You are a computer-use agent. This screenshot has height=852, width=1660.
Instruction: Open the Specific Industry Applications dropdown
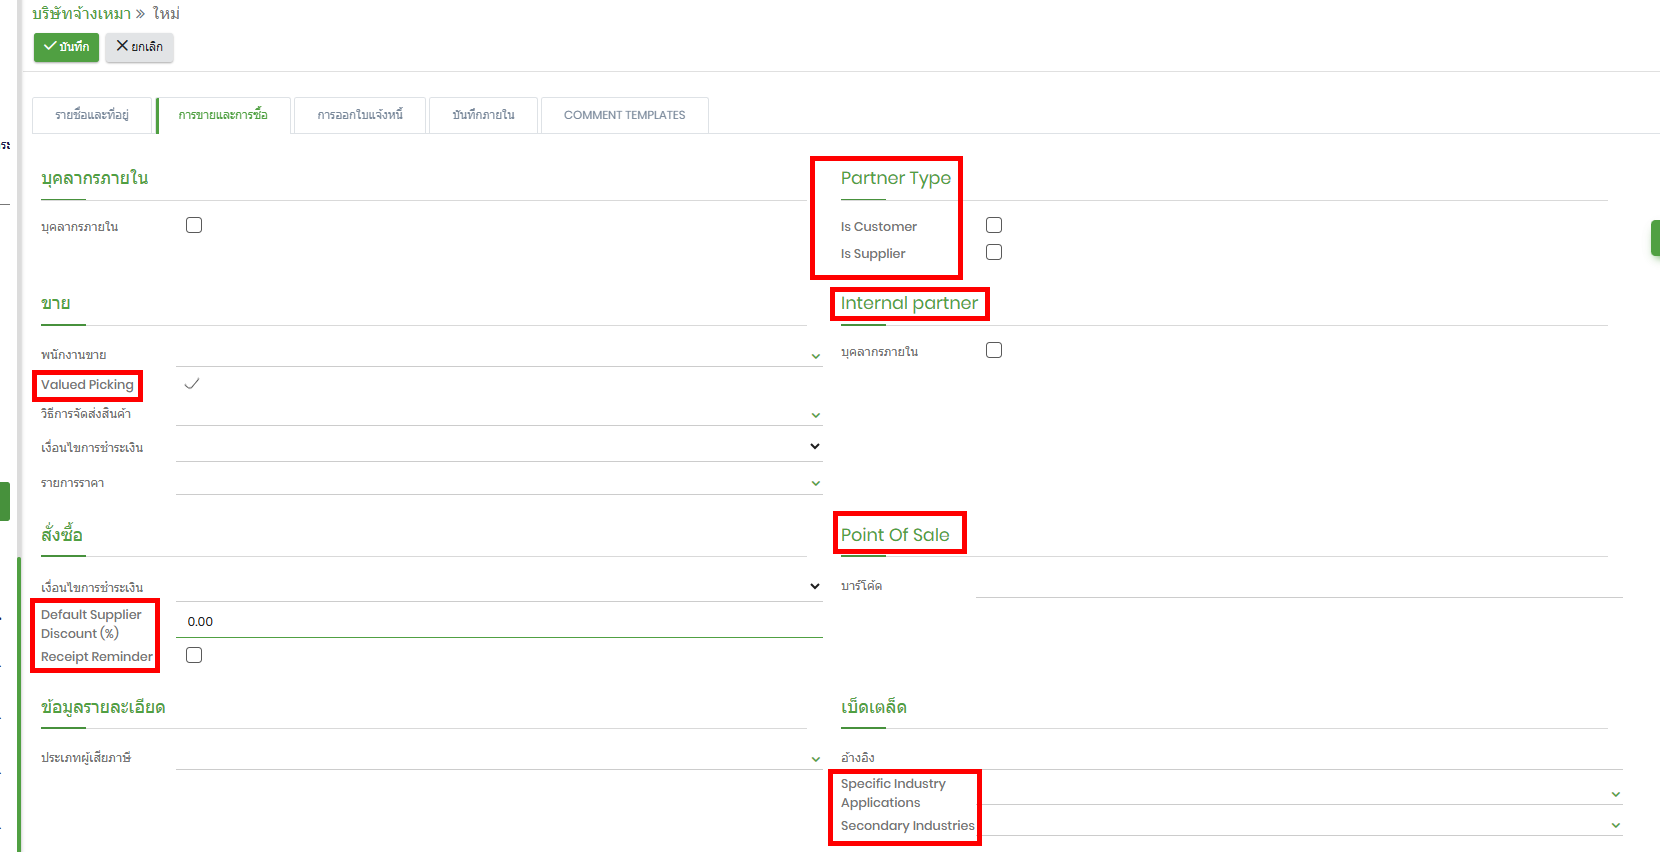pos(1615,794)
